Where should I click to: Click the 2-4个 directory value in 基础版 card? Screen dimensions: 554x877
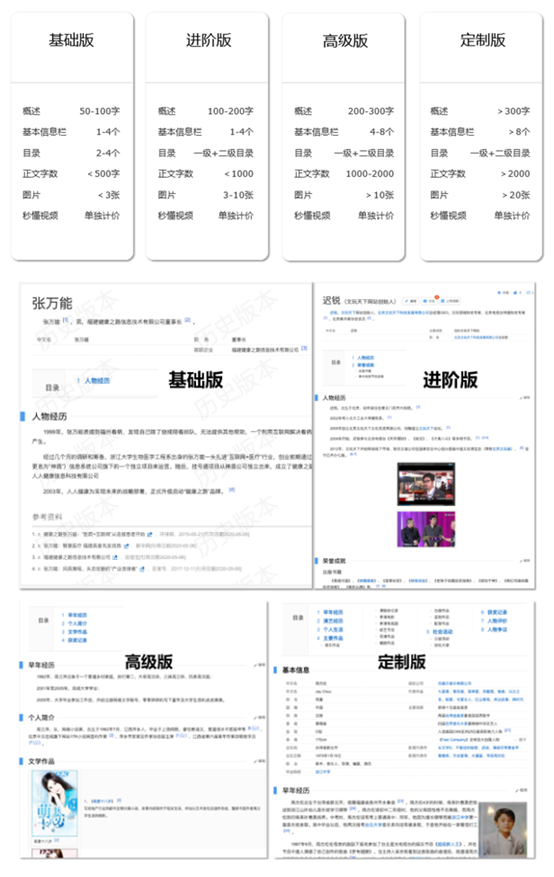pos(108,153)
